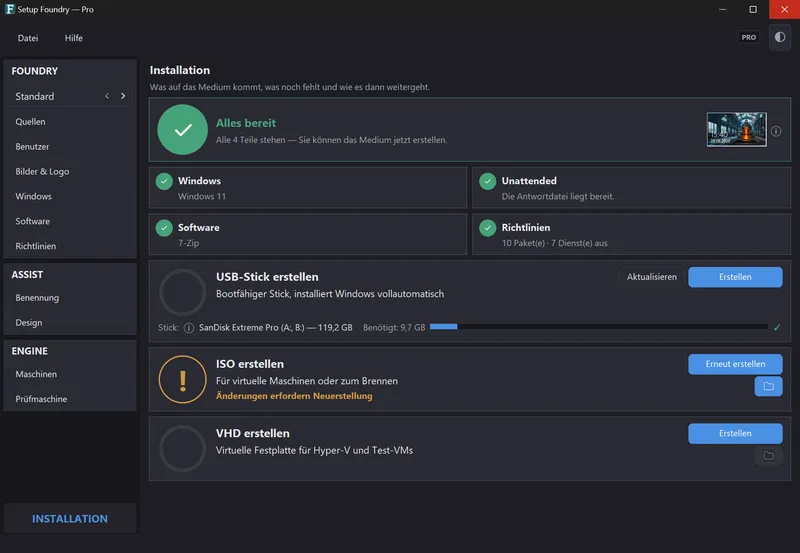Image resolution: width=800 pixels, height=553 pixels.
Task: Click the stick info icon near SanDisk
Action: (189, 328)
